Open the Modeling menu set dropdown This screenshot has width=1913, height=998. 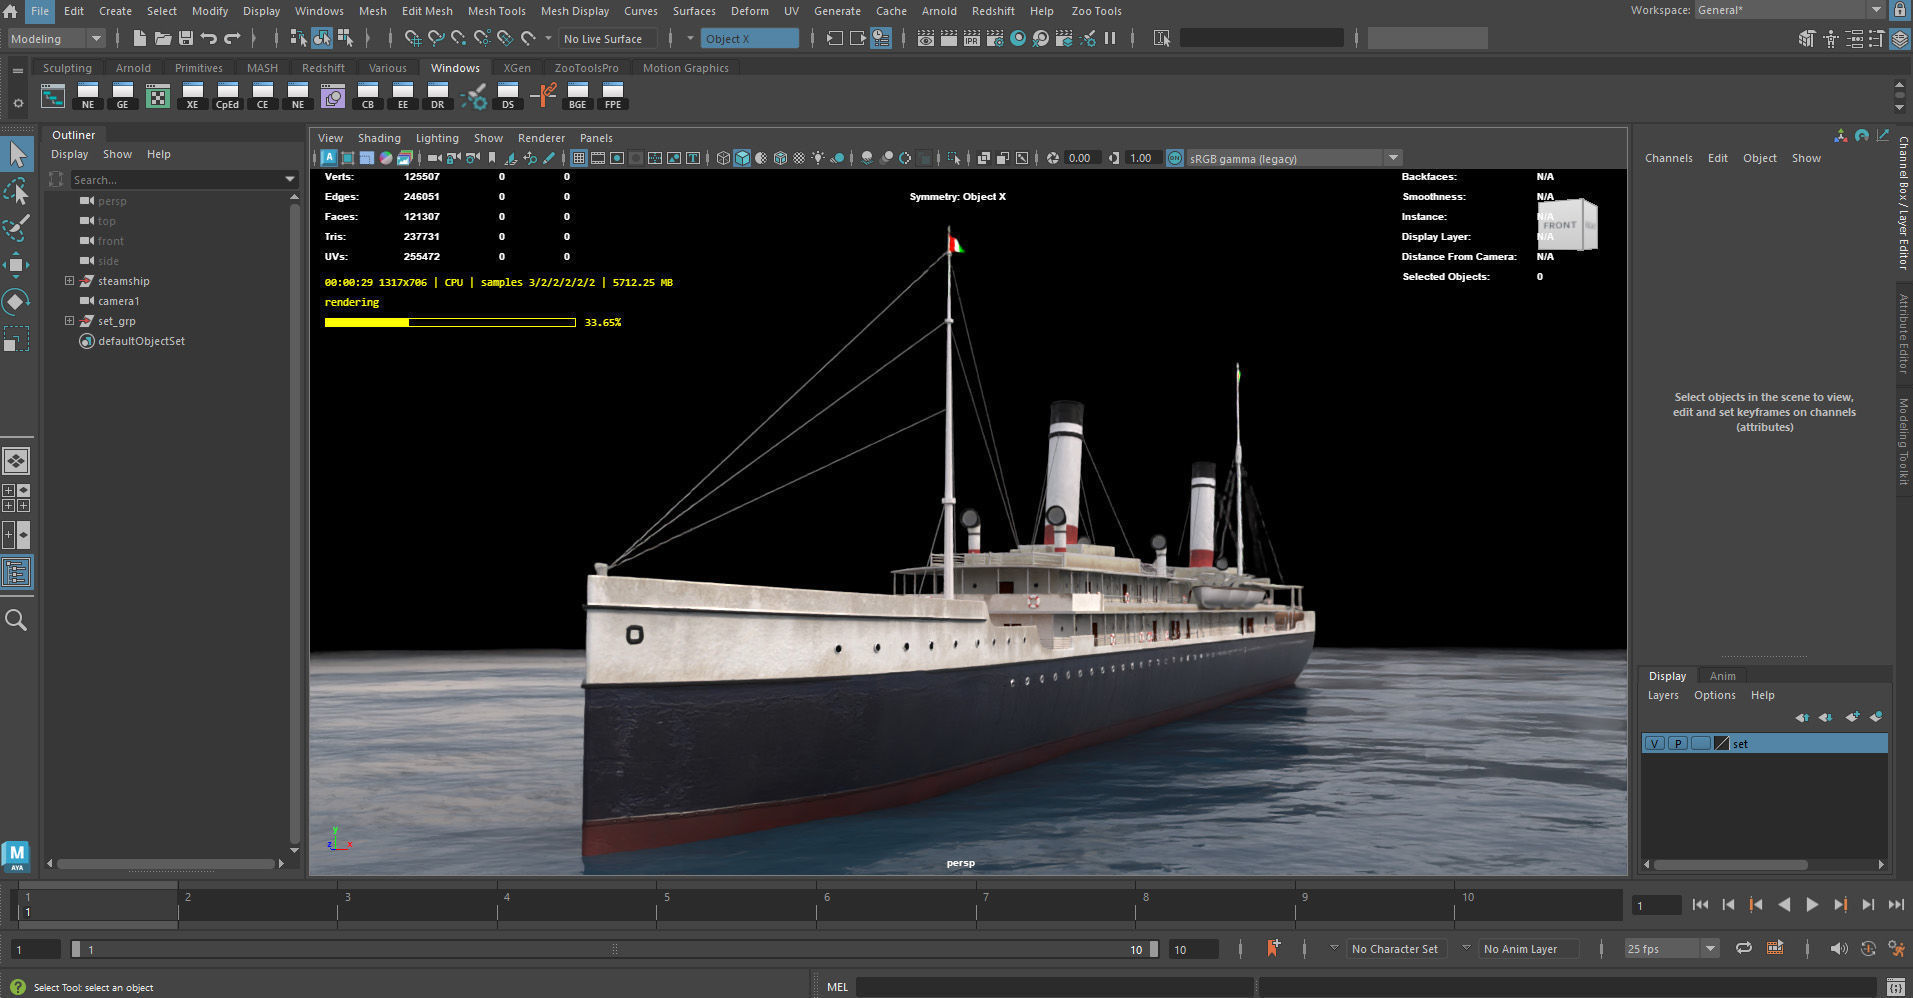pyautogui.click(x=56, y=39)
